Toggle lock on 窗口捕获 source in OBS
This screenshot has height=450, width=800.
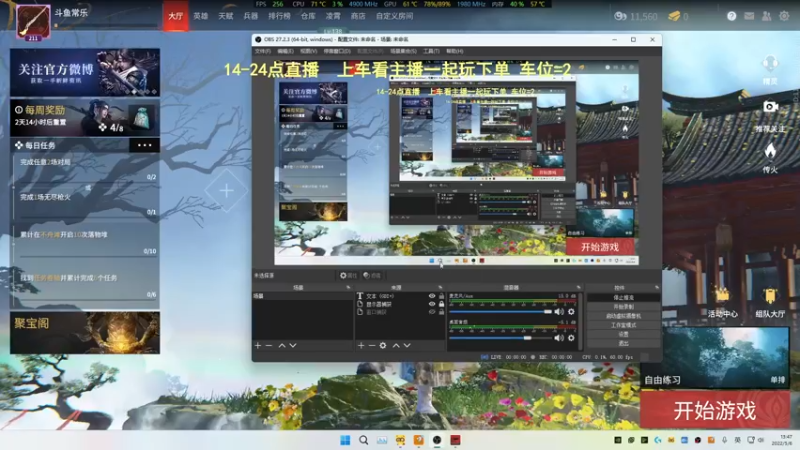(442, 312)
